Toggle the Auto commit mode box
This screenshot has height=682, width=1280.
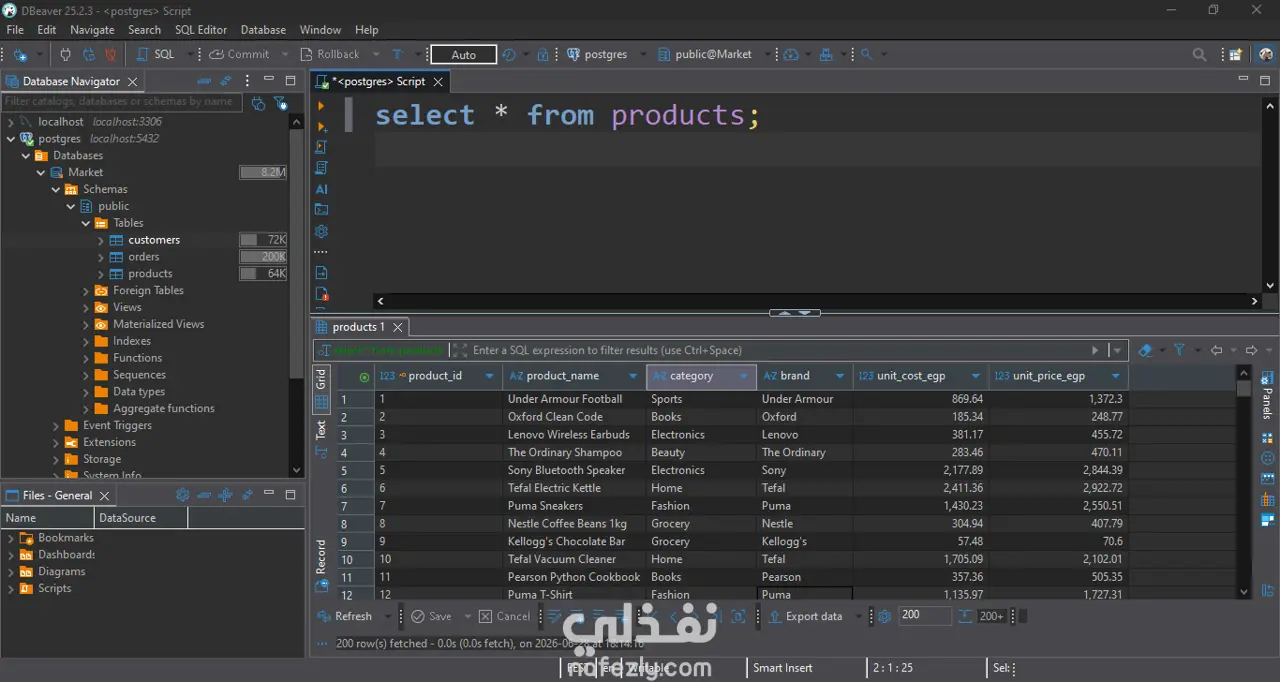[463, 55]
